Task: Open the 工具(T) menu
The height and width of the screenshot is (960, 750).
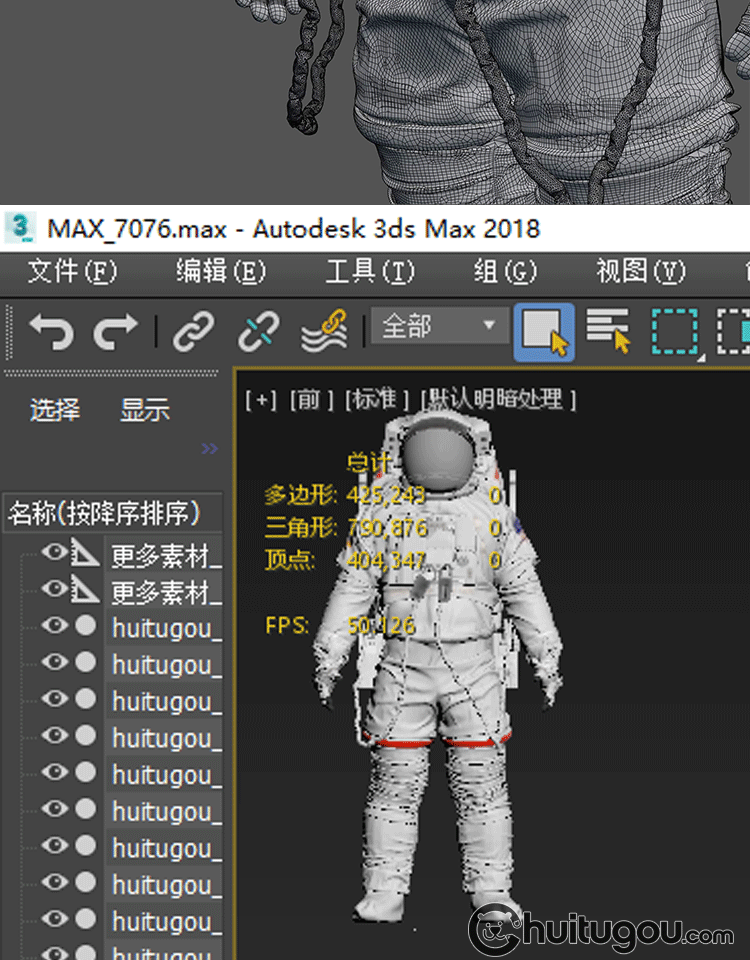Action: [370, 271]
